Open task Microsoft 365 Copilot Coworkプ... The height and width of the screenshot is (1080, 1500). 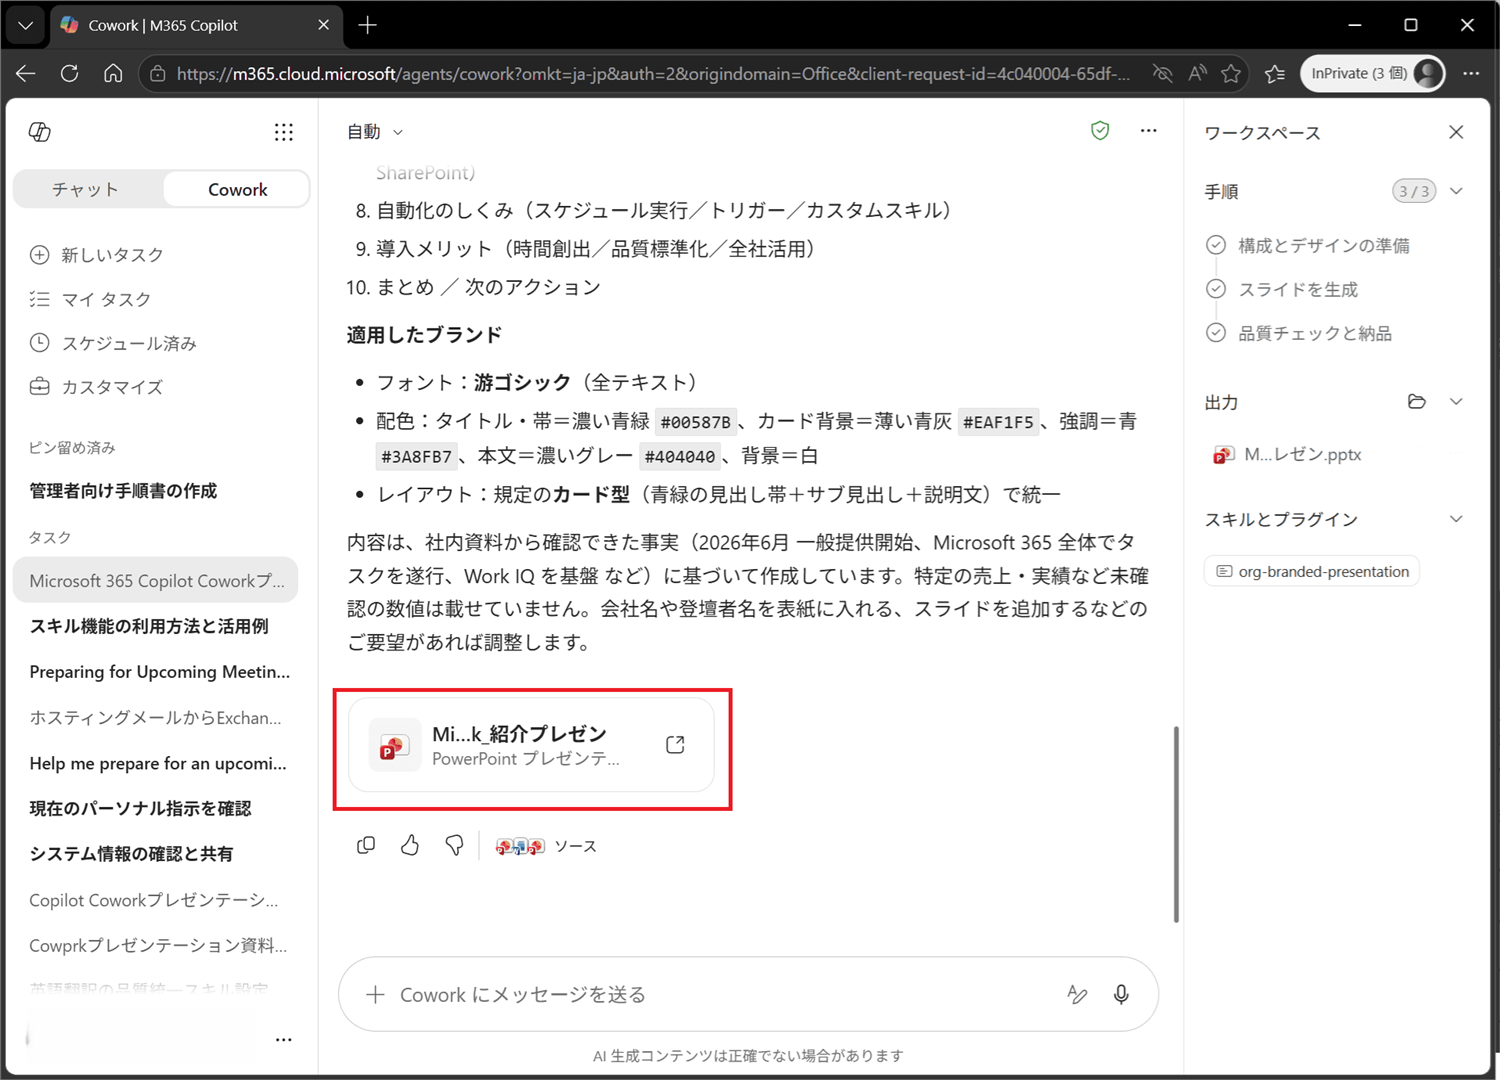[x=156, y=581]
